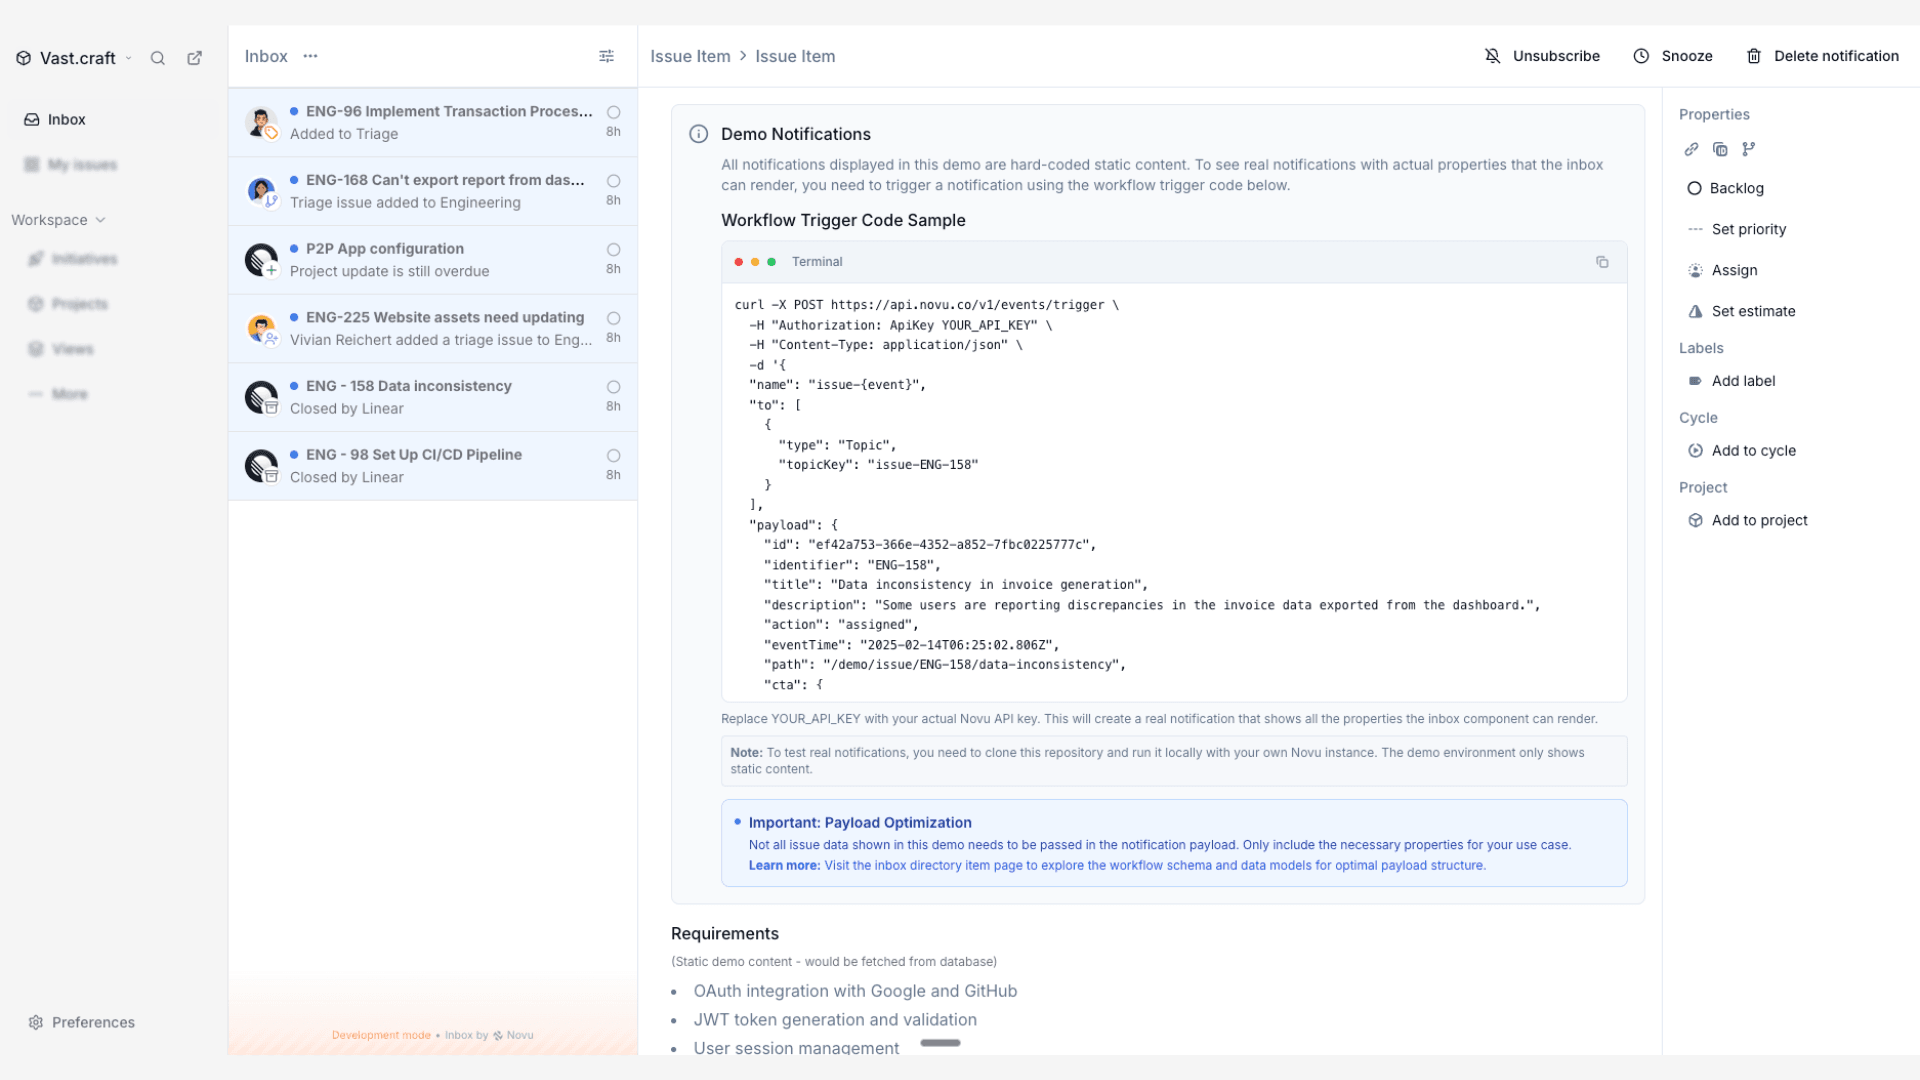Click the yellow terminal window dot
Screen dimensions: 1920x1080
755,262
